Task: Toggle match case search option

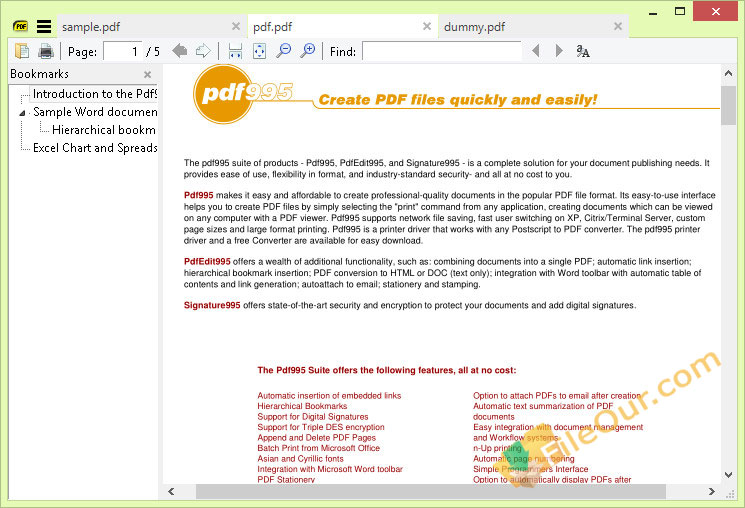Action: pos(583,51)
